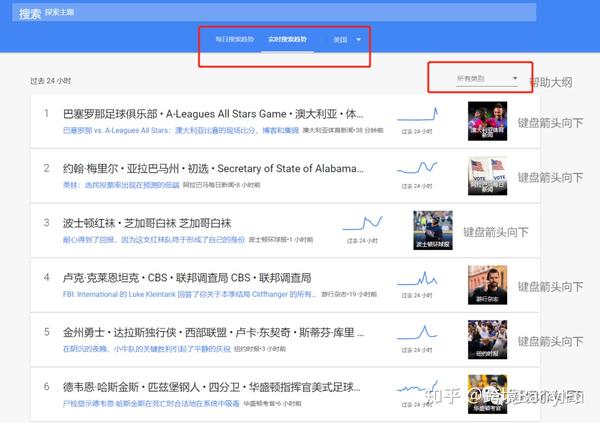The image size is (600, 423).
Task: Click the 搜索 探索主题 search box
Action: pyautogui.click(x=274, y=13)
